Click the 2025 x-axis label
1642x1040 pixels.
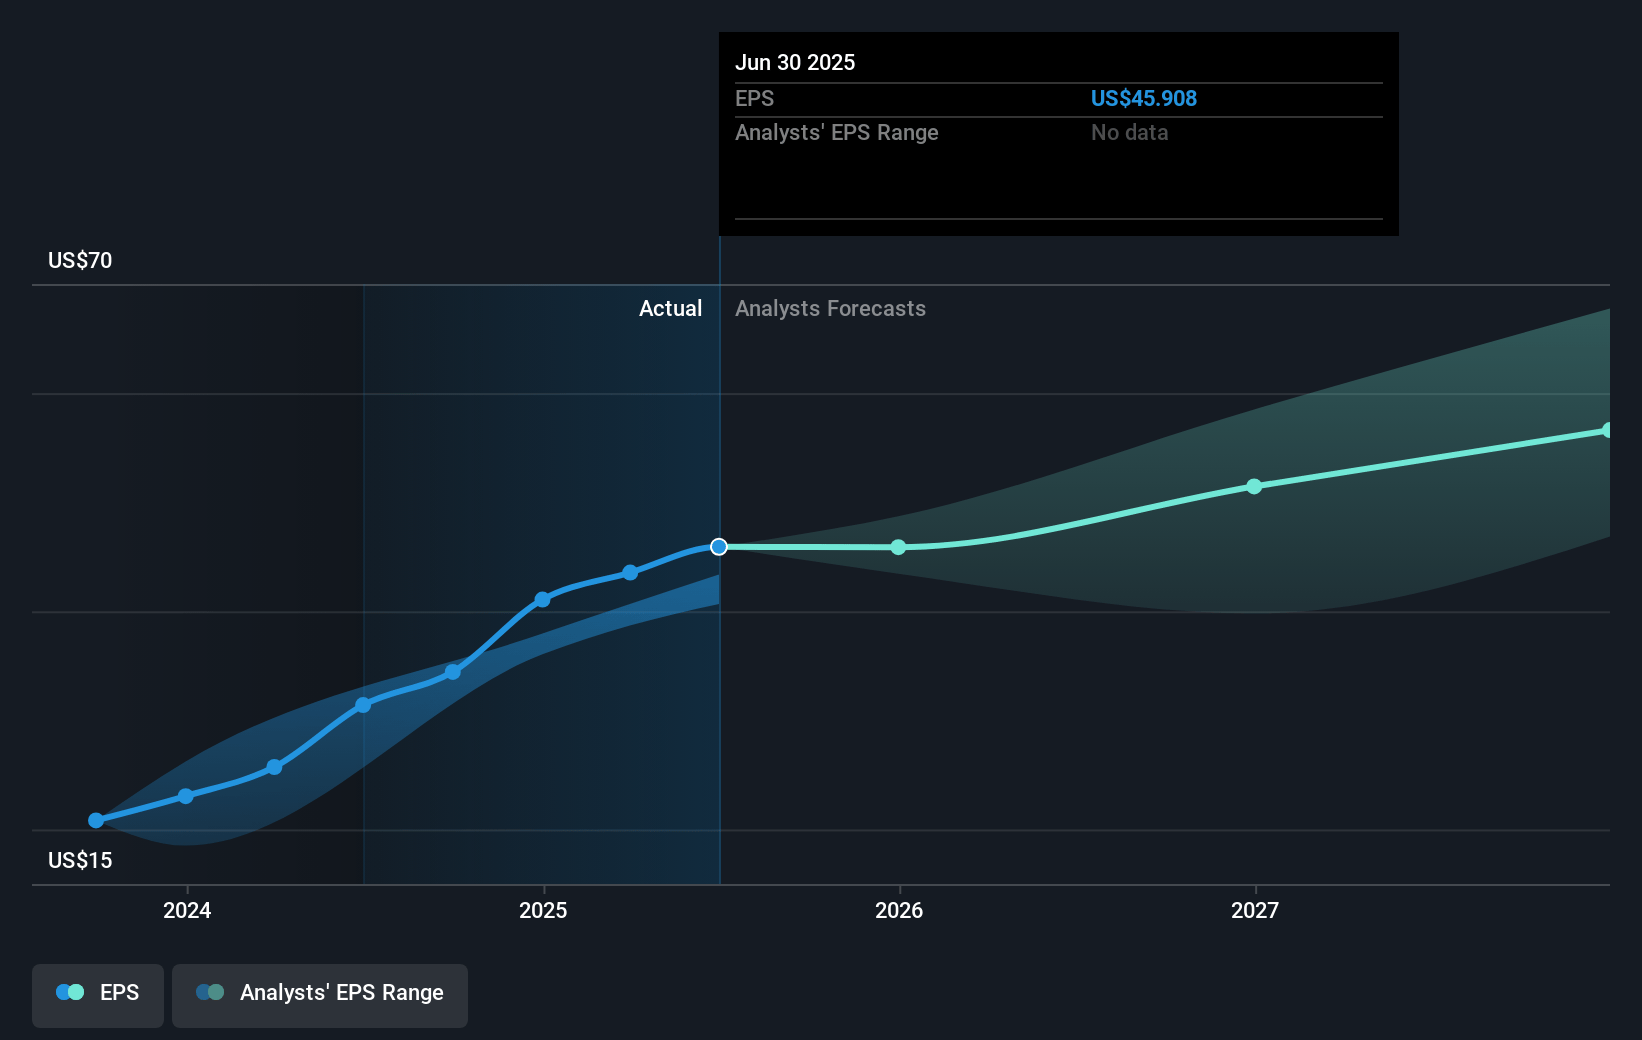[x=543, y=910]
